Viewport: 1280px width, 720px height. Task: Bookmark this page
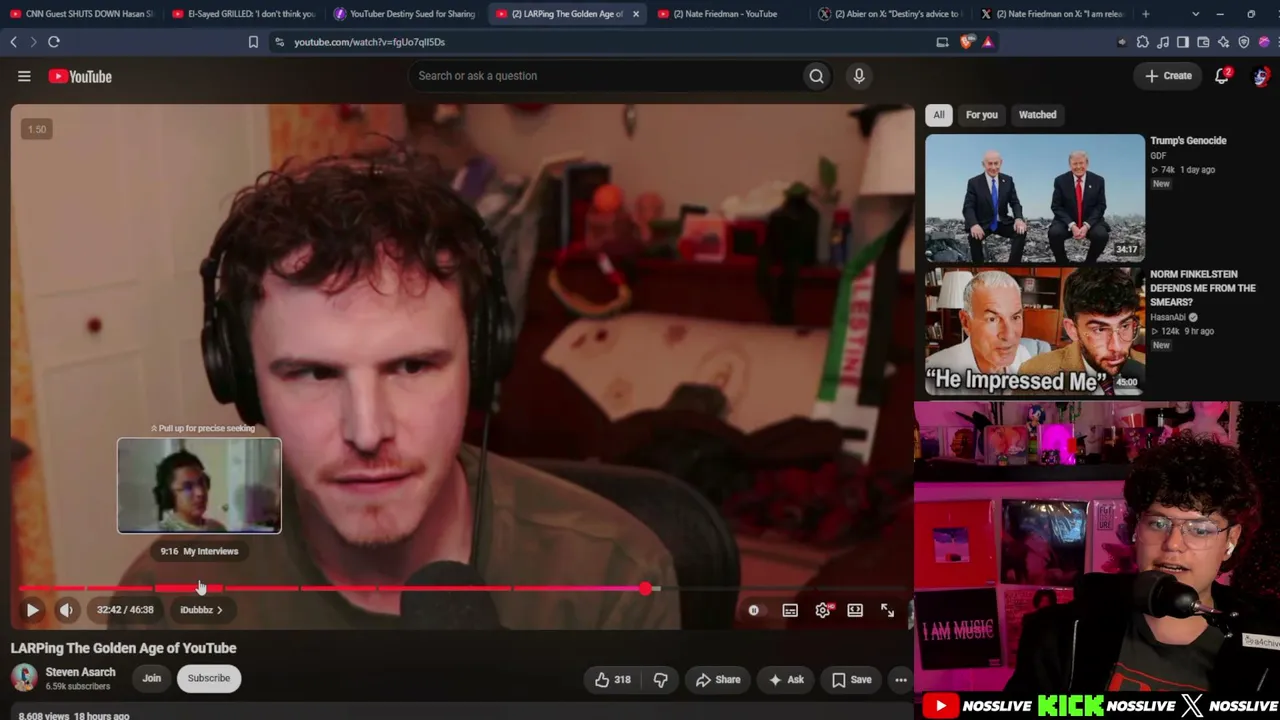[253, 42]
